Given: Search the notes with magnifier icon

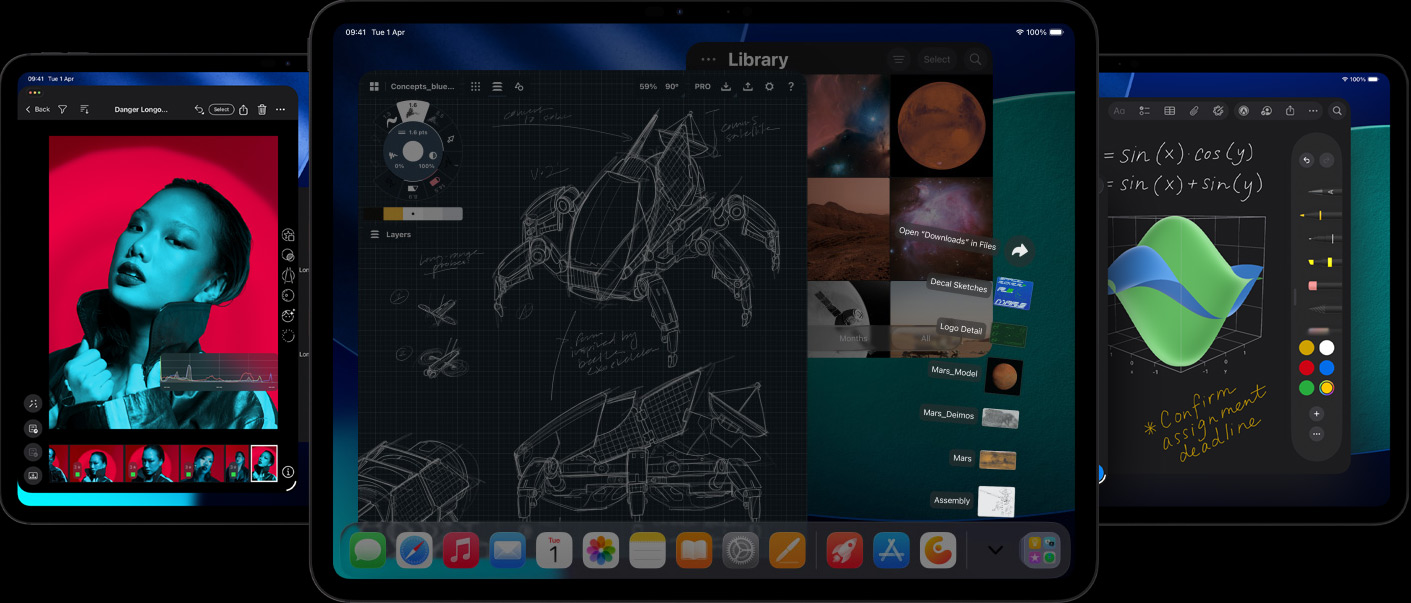Looking at the screenshot, I should click(x=1336, y=111).
